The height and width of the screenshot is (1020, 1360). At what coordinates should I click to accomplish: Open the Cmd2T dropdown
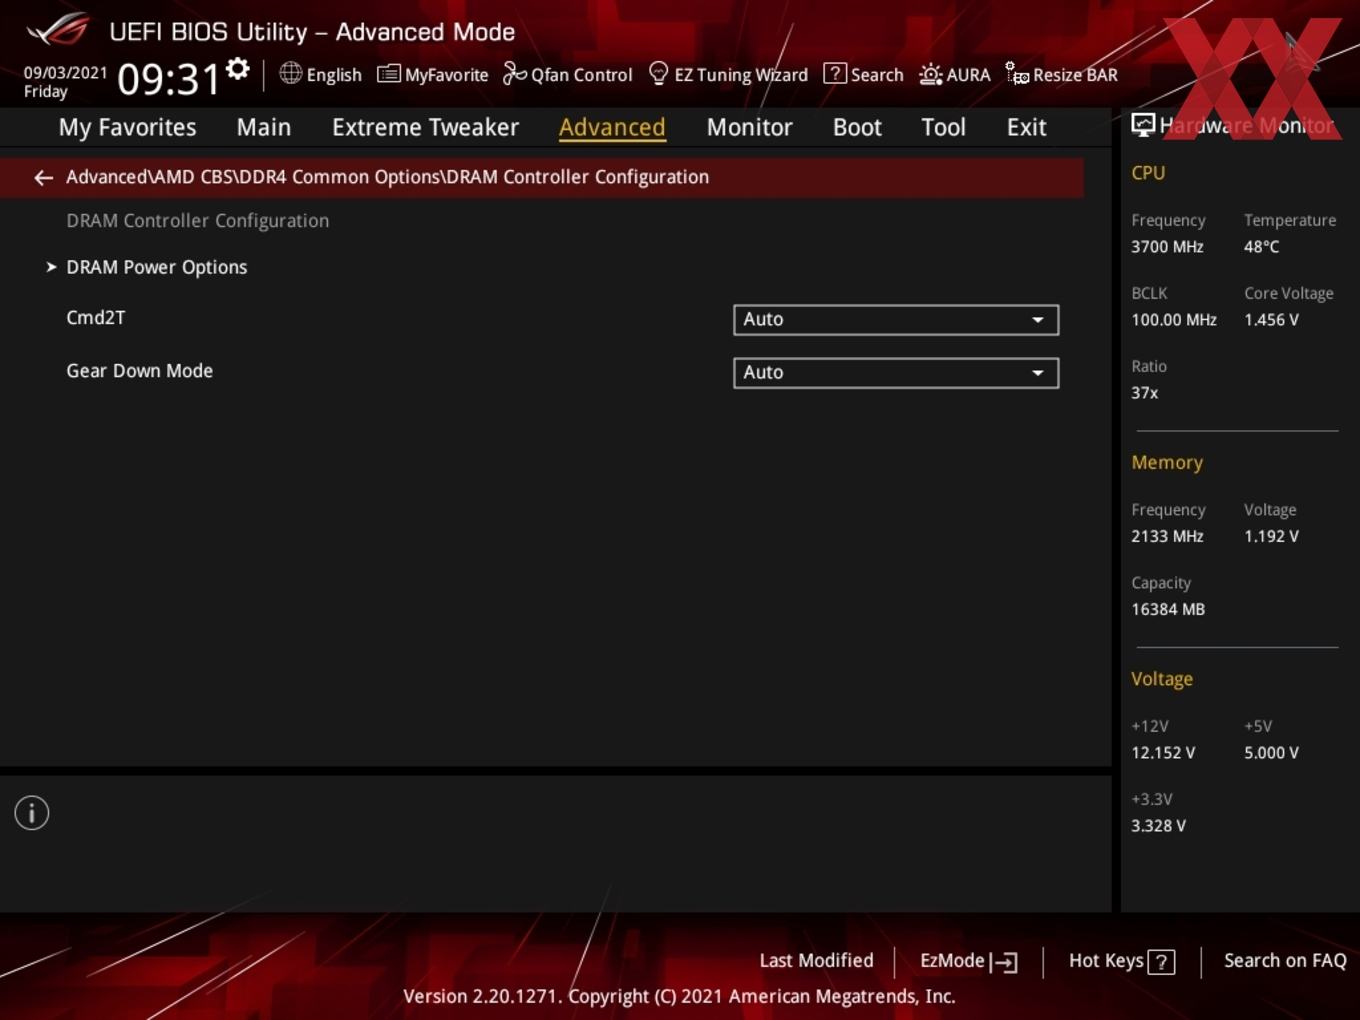pos(896,320)
